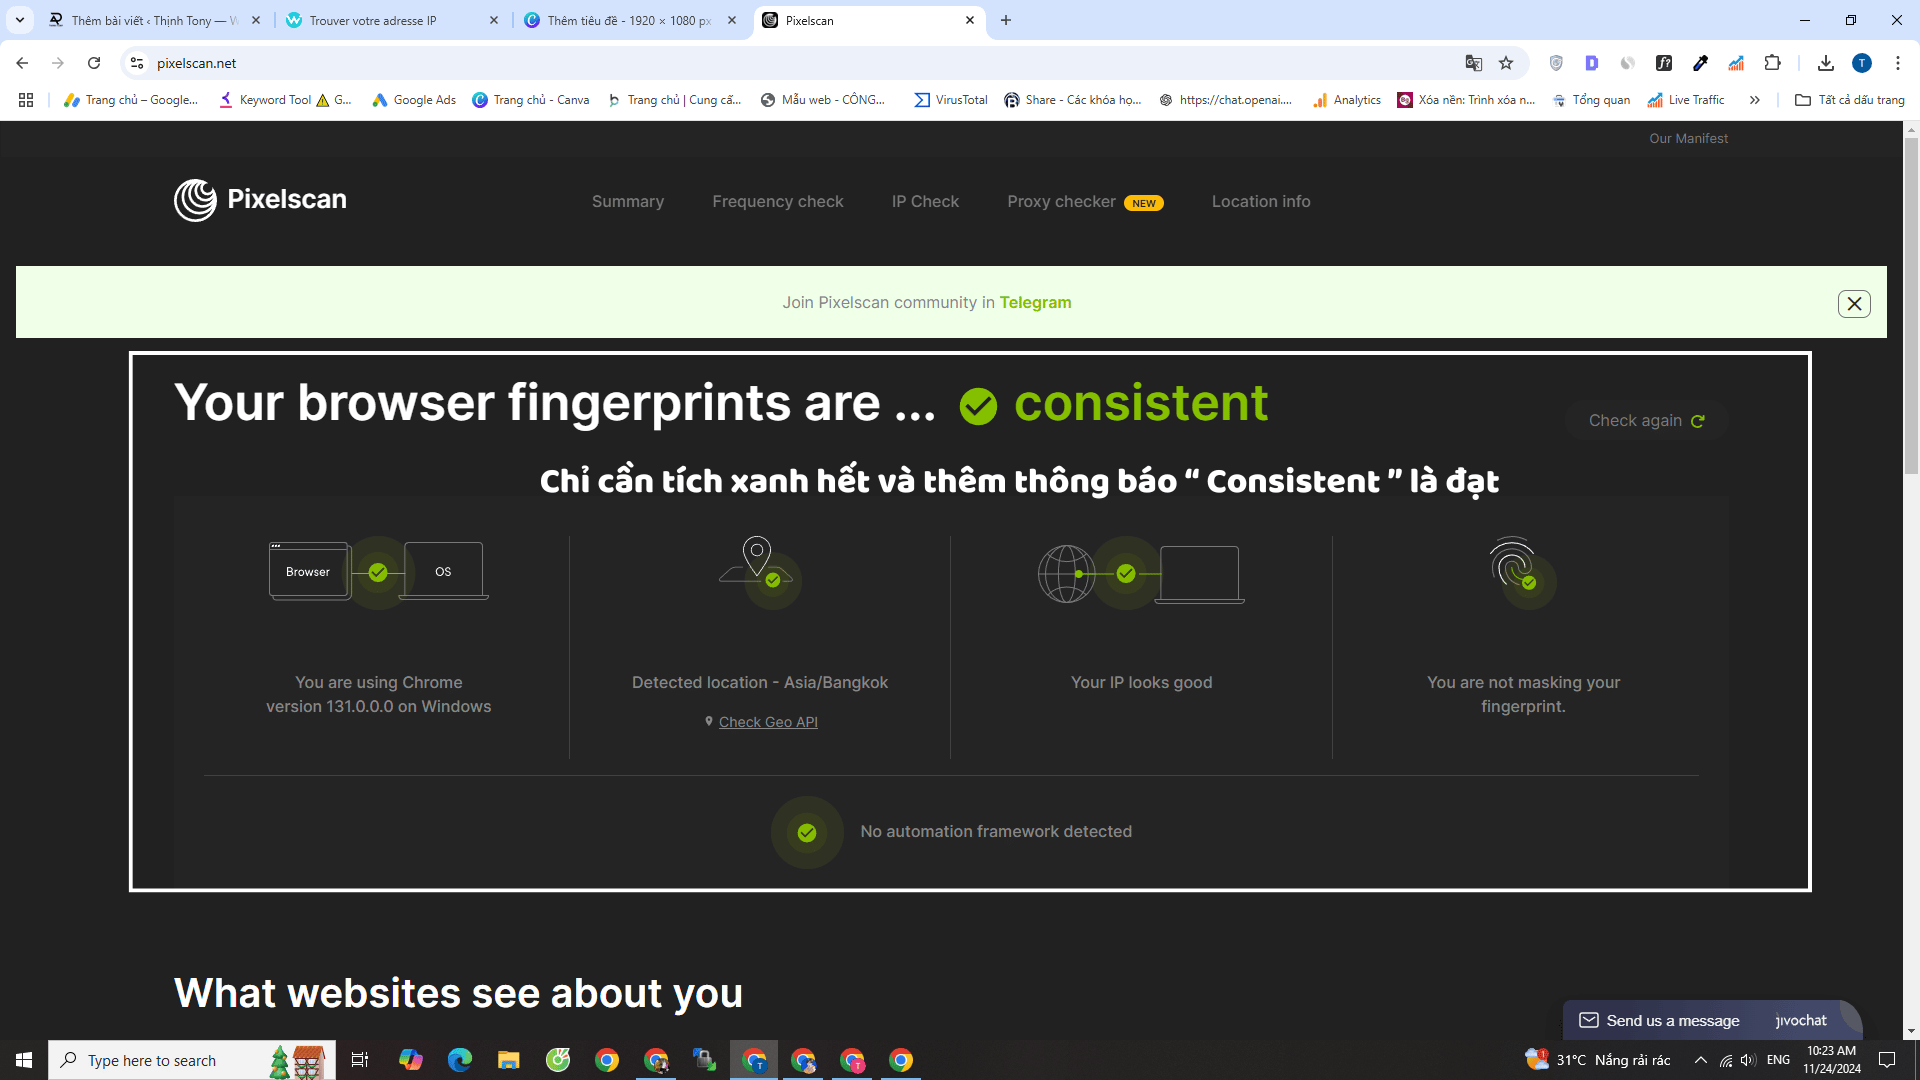1920x1080 pixels.
Task: Click the Check again button
Action: pos(1645,420)
